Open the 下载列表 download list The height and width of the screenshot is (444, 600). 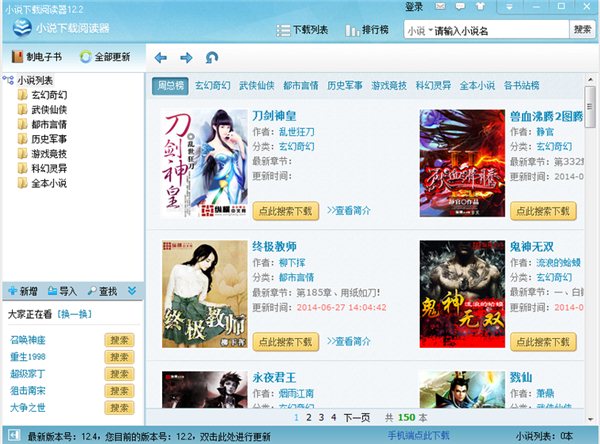302,30
